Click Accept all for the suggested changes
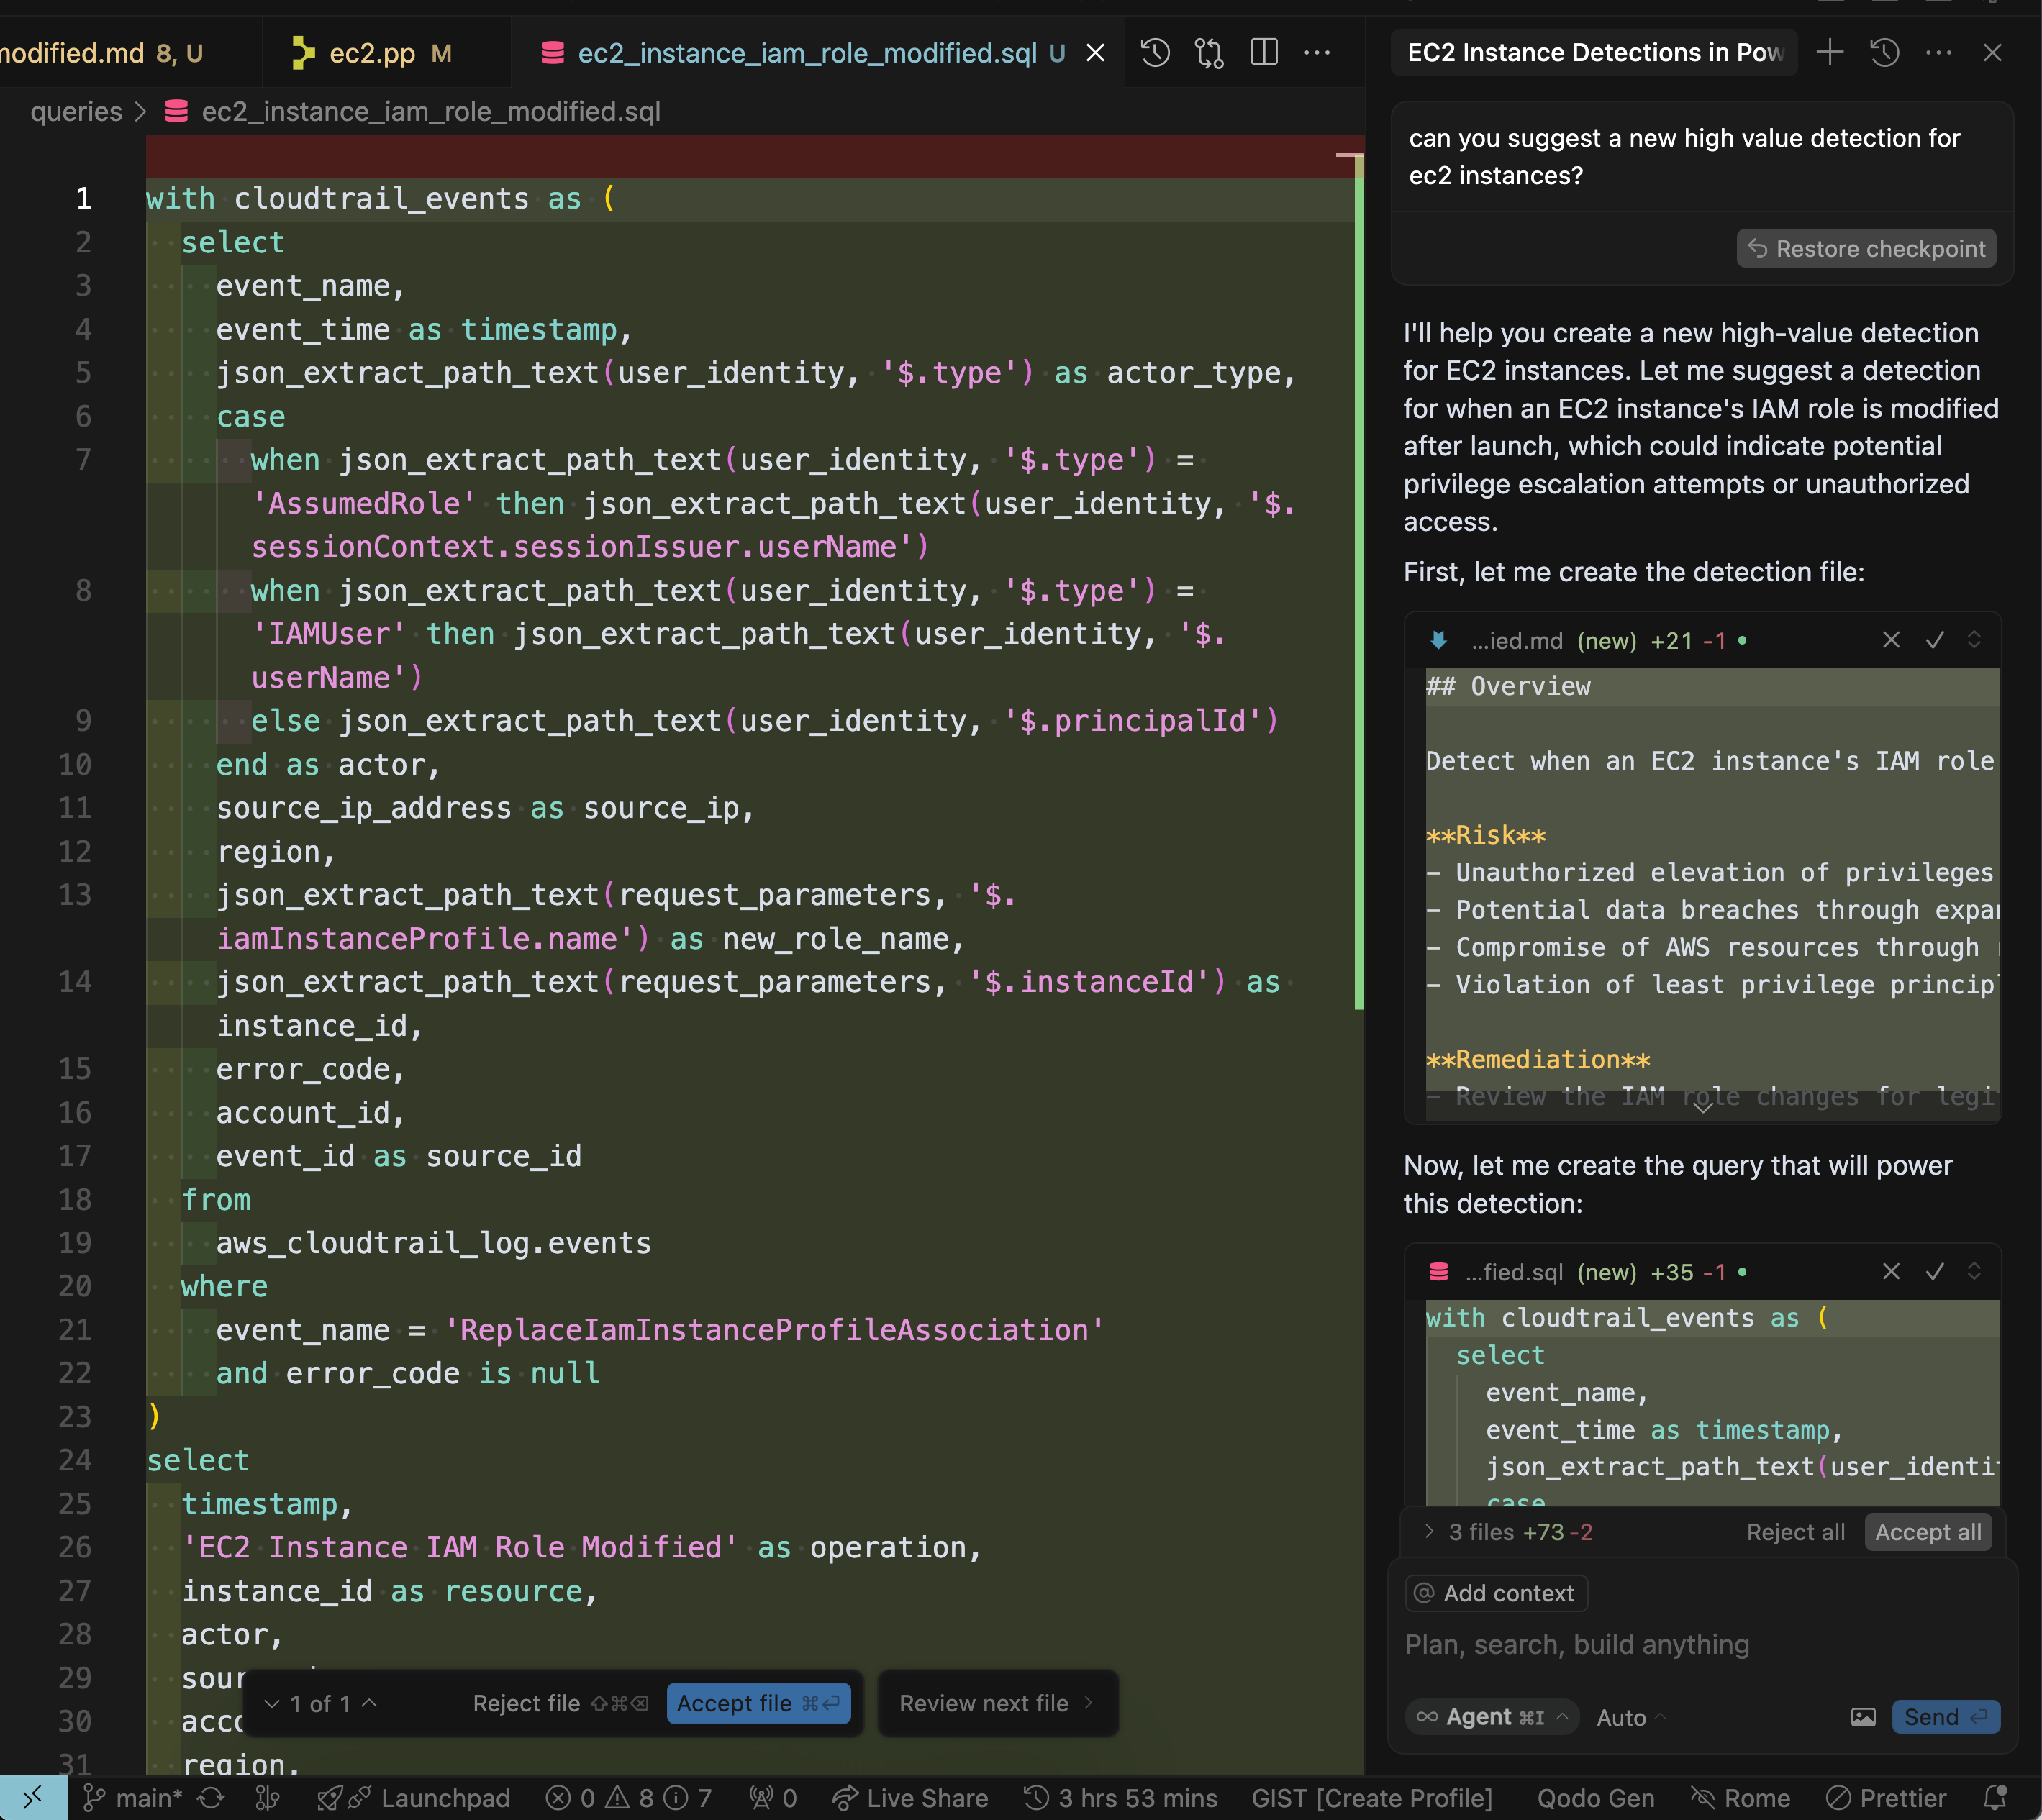The image size is (2042, 1820). [1926, 1532]
